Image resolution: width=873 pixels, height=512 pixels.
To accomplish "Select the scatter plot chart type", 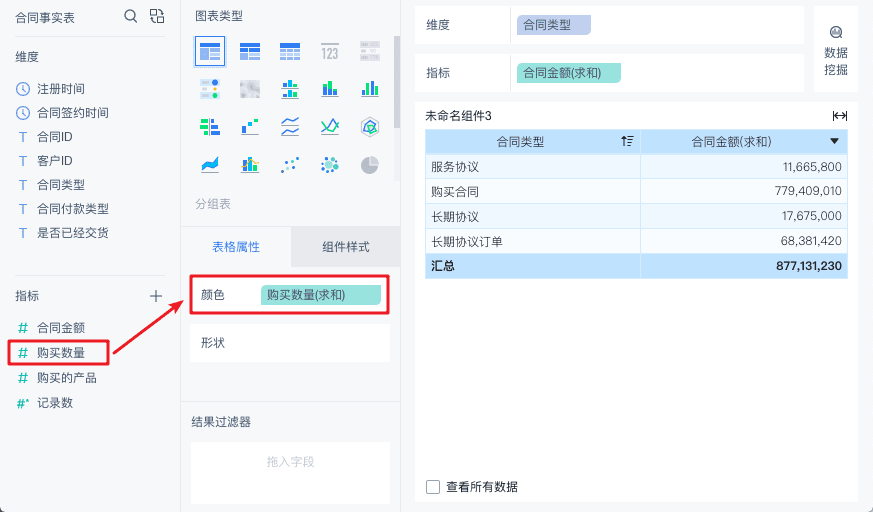I will coord(290,165).
